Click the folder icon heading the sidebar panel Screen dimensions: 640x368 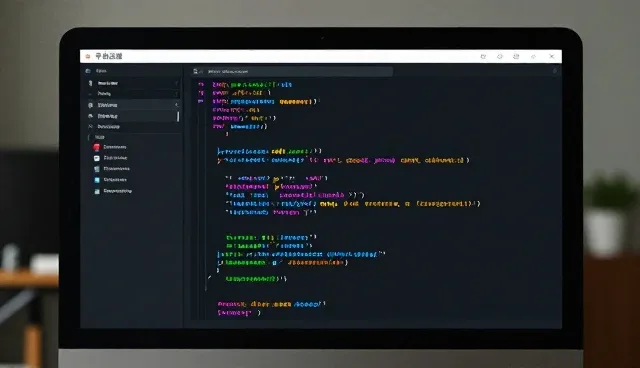(88, 71)
